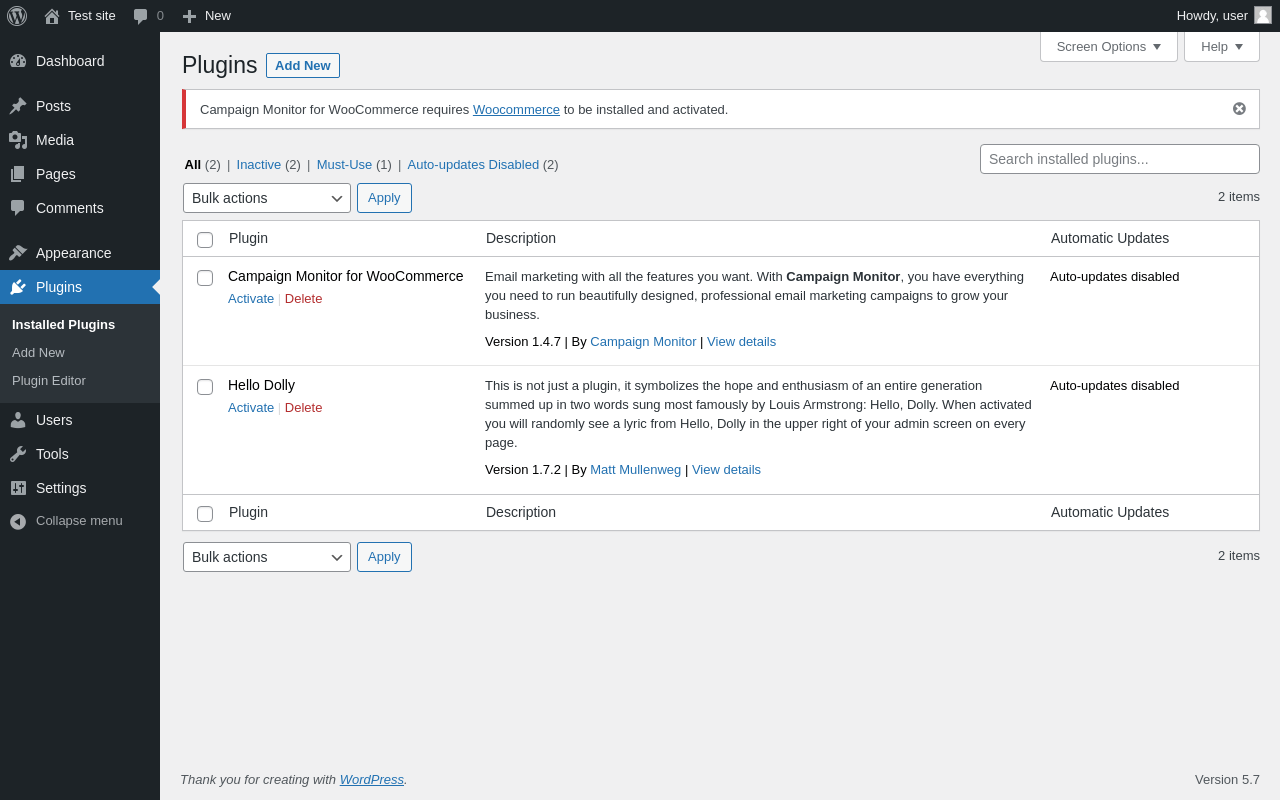The width and height of the screenshot is (1280, 800).
Task: Click the Add New button beside Plugins title
Action: click(303, 66)
